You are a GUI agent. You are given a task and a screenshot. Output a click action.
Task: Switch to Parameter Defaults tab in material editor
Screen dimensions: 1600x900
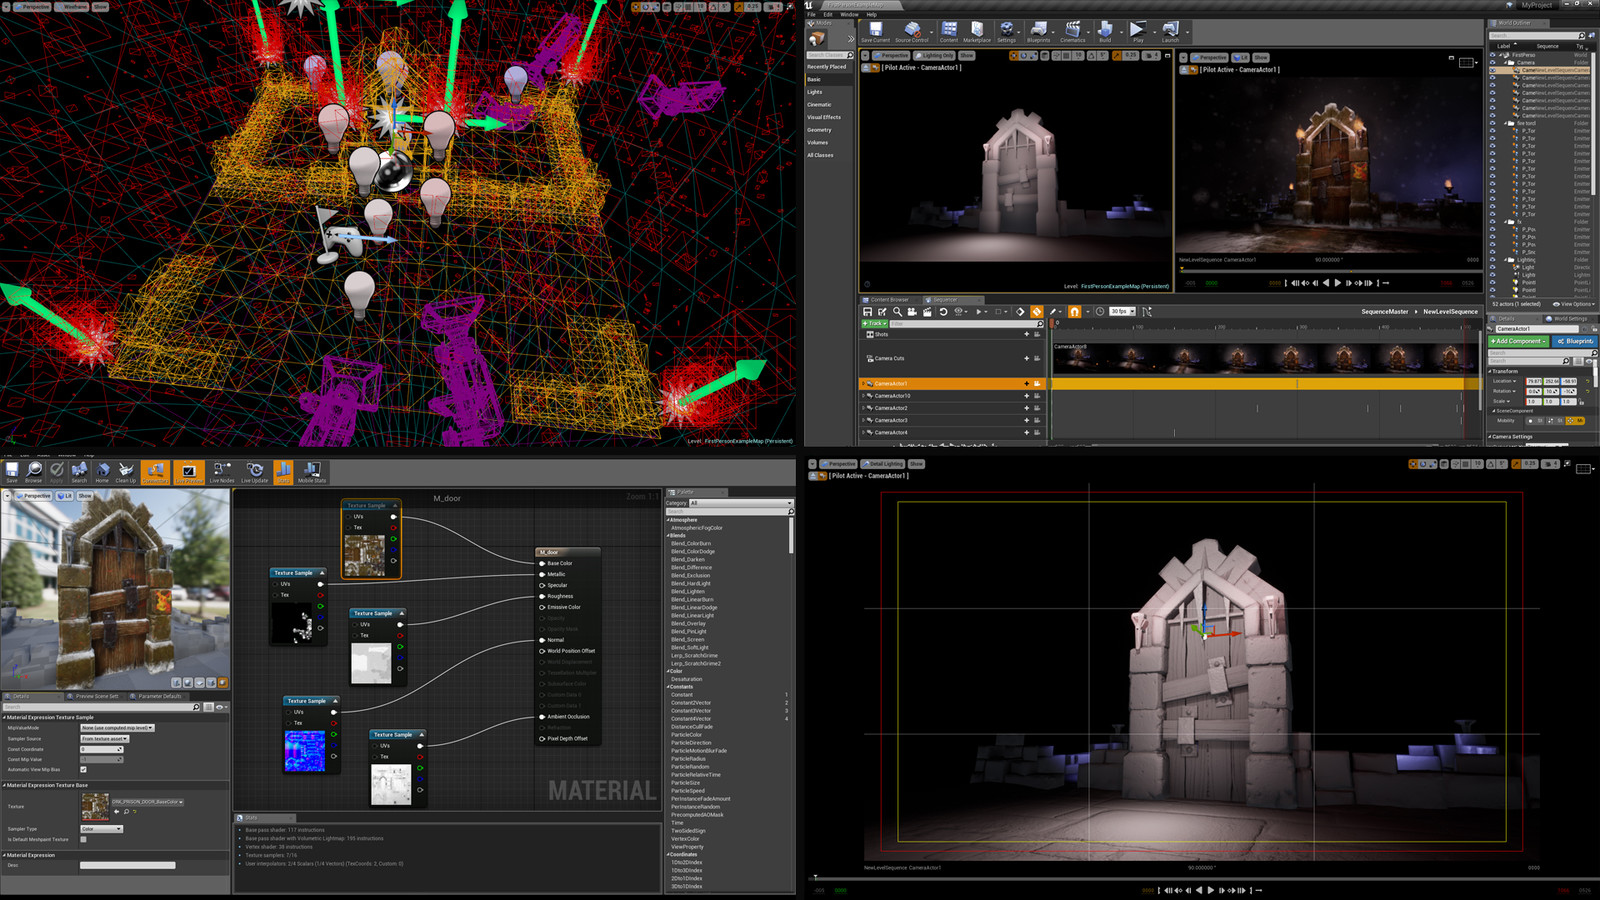click(x=158, y=696)
